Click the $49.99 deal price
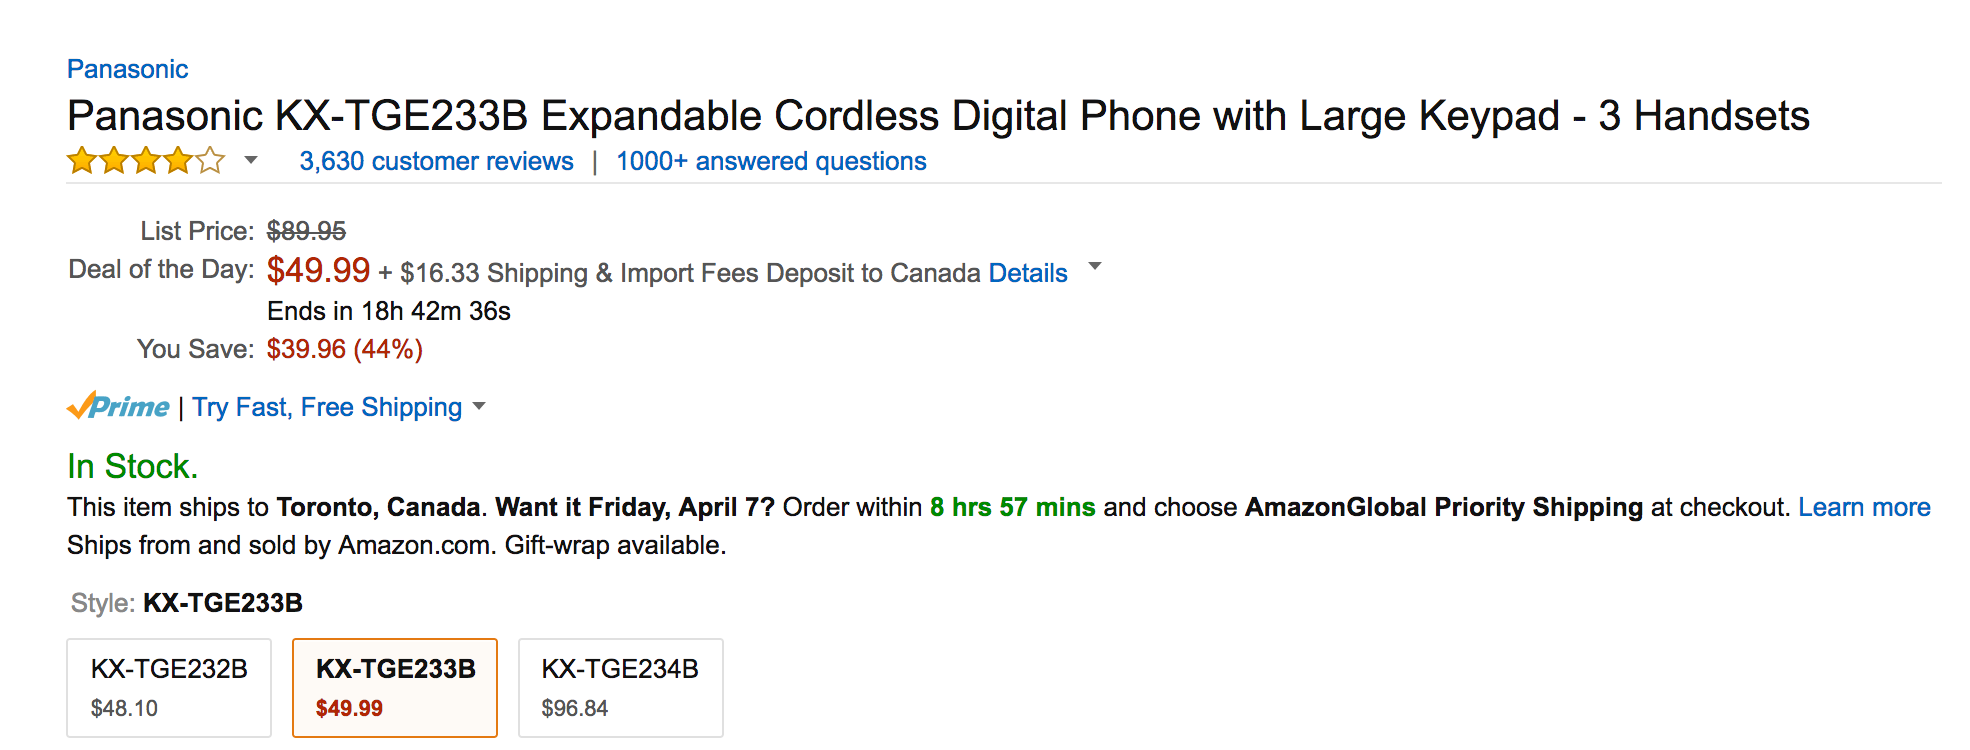 point(318,270)
